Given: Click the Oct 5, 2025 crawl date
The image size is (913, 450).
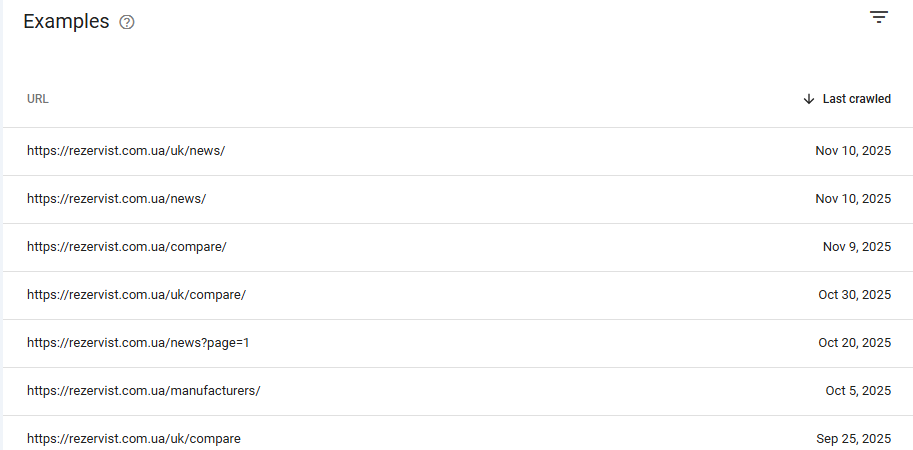Looking at the screenshot, I should tap(858, 391).
